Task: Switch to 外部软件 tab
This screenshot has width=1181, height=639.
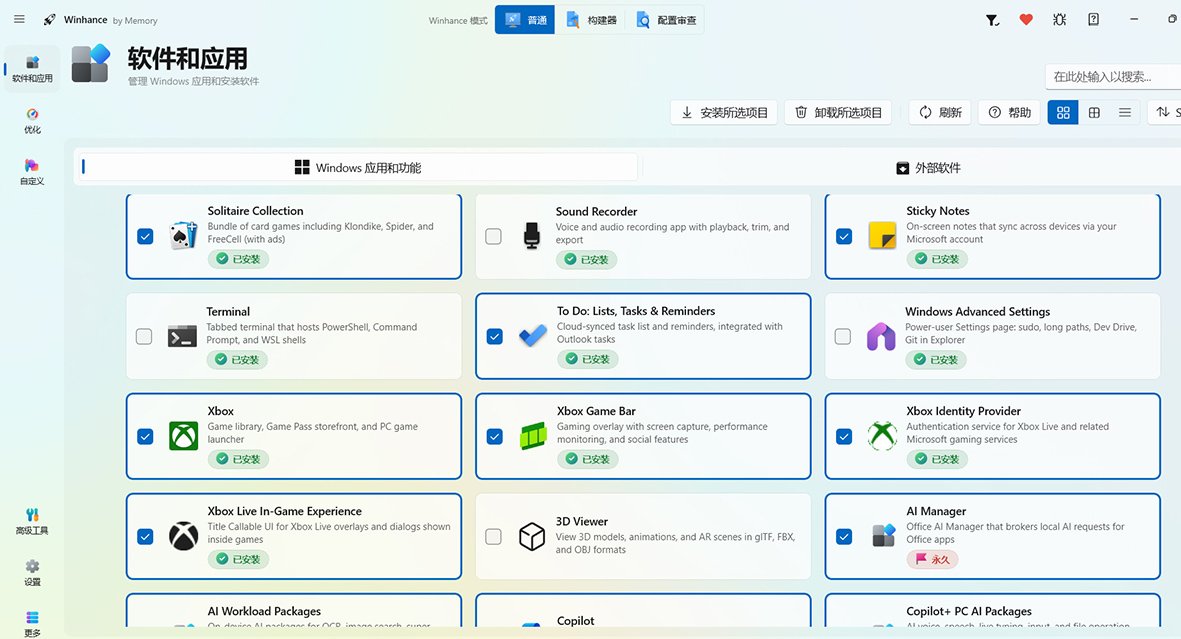Action: pos(928,167)
